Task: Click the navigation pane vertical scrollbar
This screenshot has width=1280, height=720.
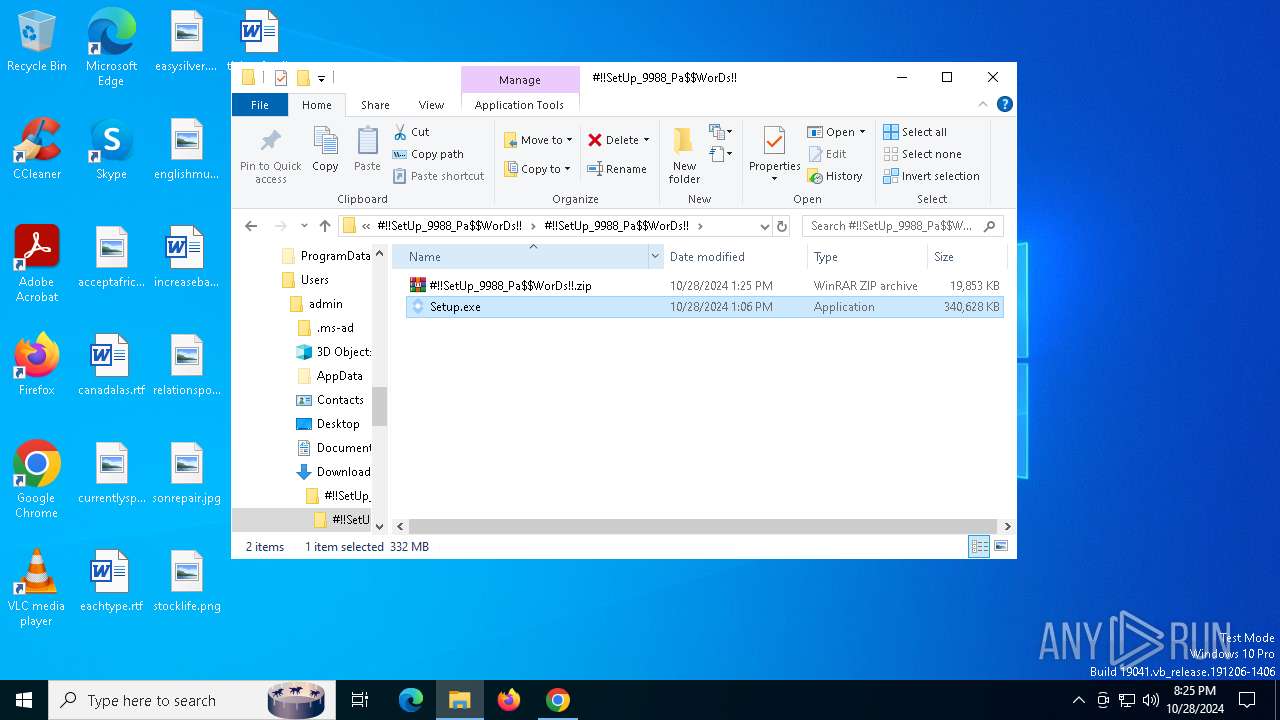Action: [379, 405]
